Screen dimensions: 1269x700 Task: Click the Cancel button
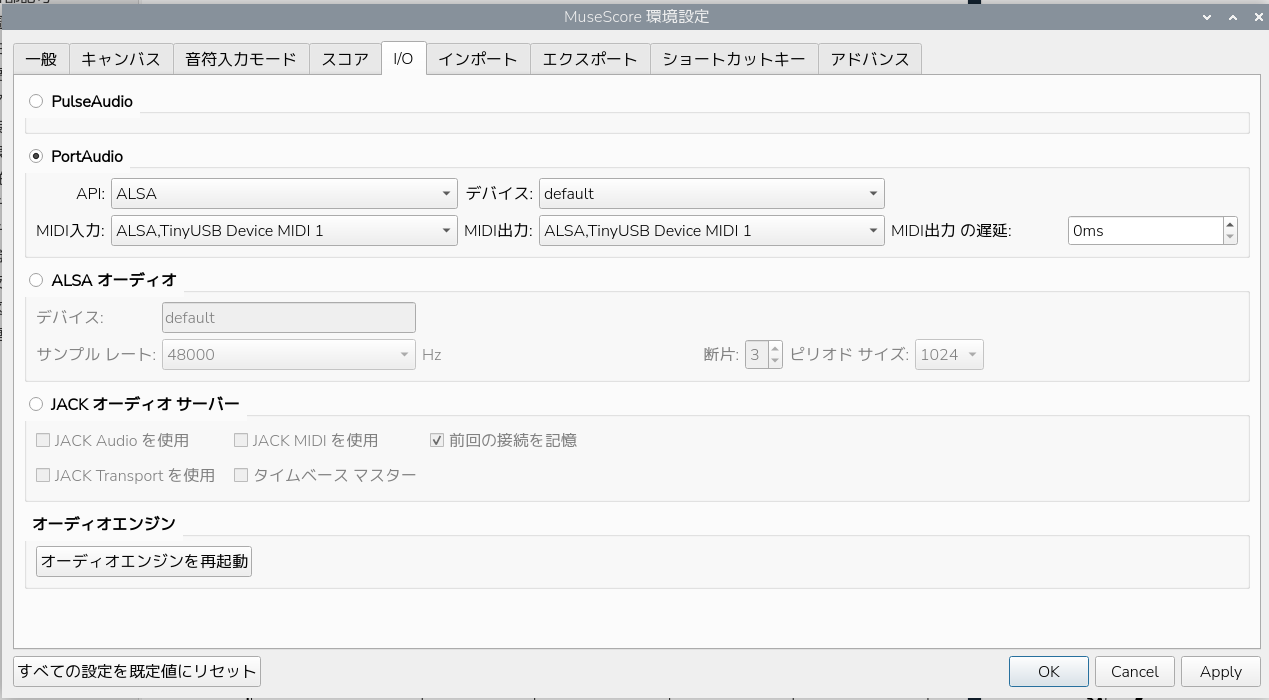click(1135, 671)
